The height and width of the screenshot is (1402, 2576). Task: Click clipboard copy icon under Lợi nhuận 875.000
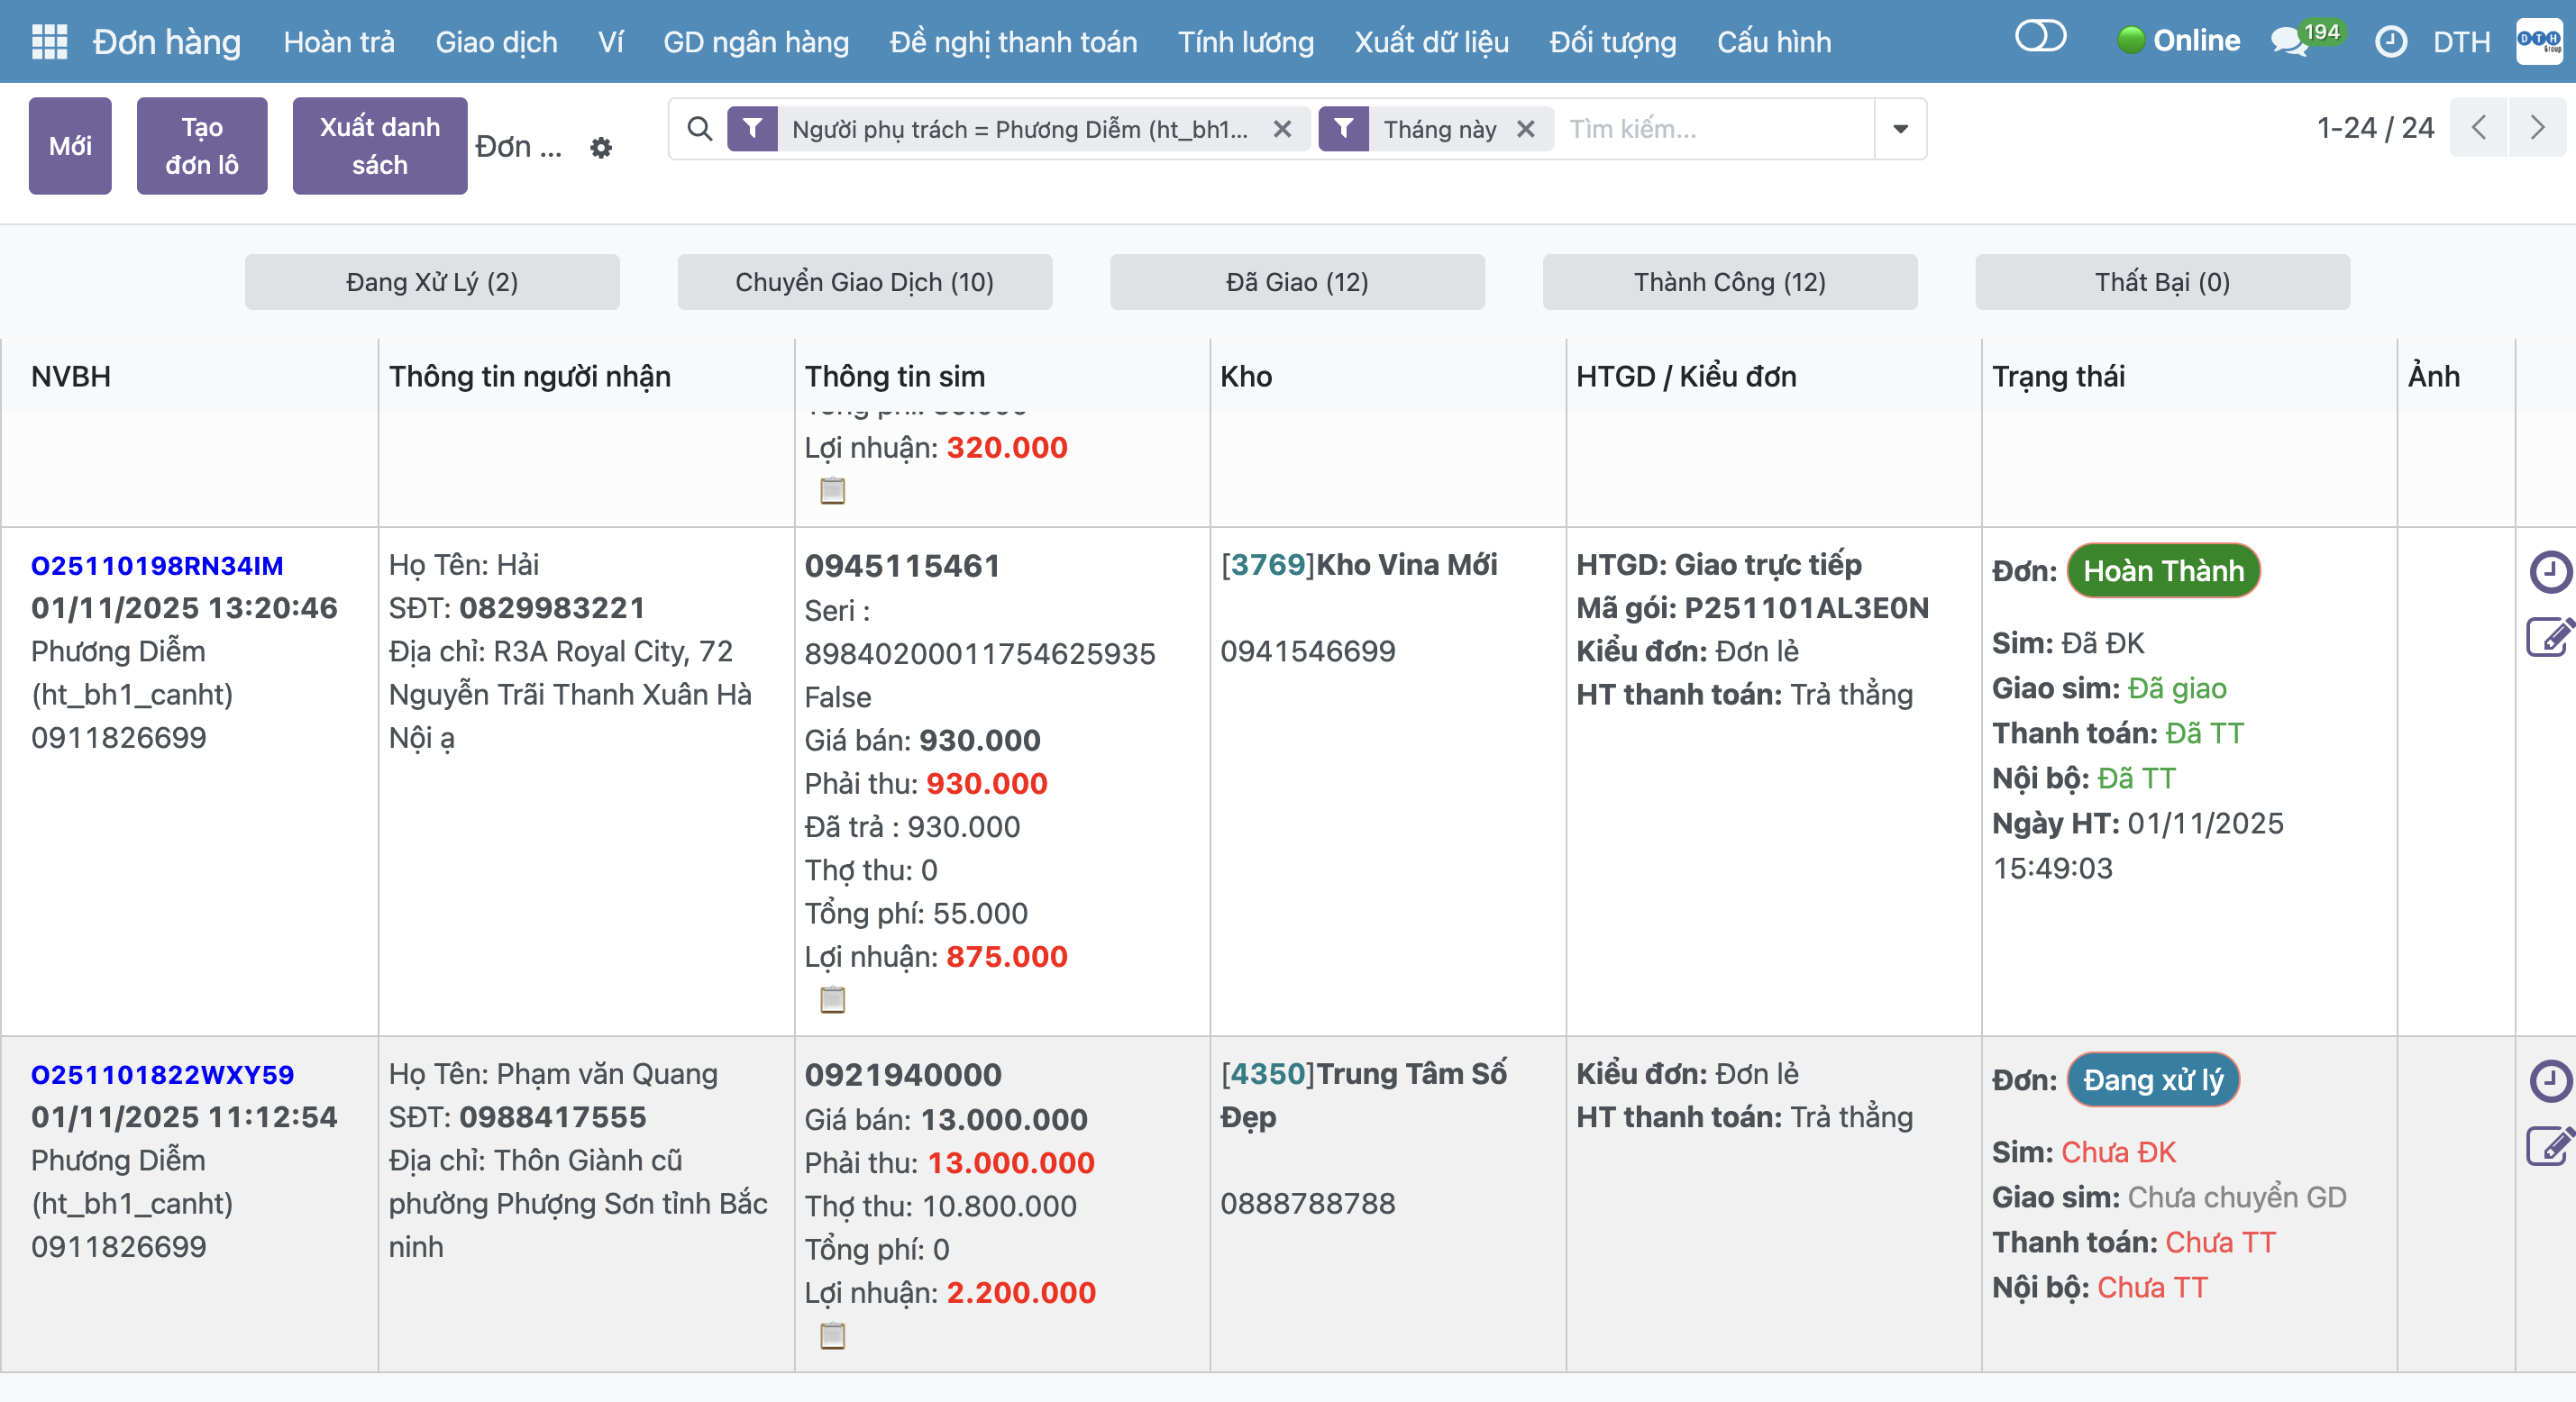tap(832, 999)
